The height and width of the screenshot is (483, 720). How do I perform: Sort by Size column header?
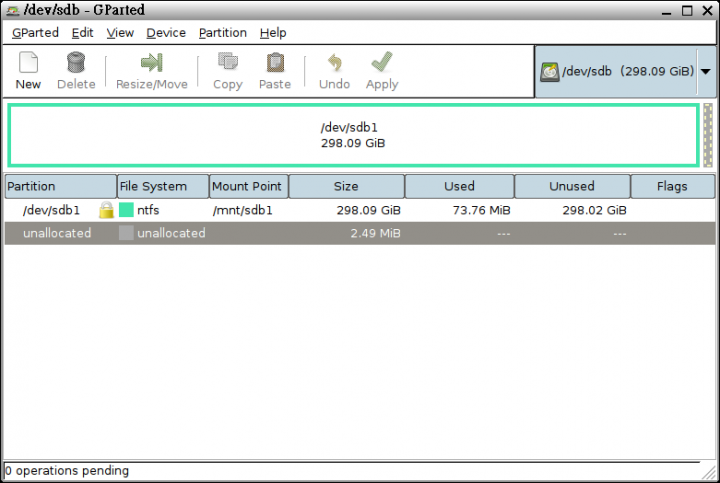(x=346, y=186)
